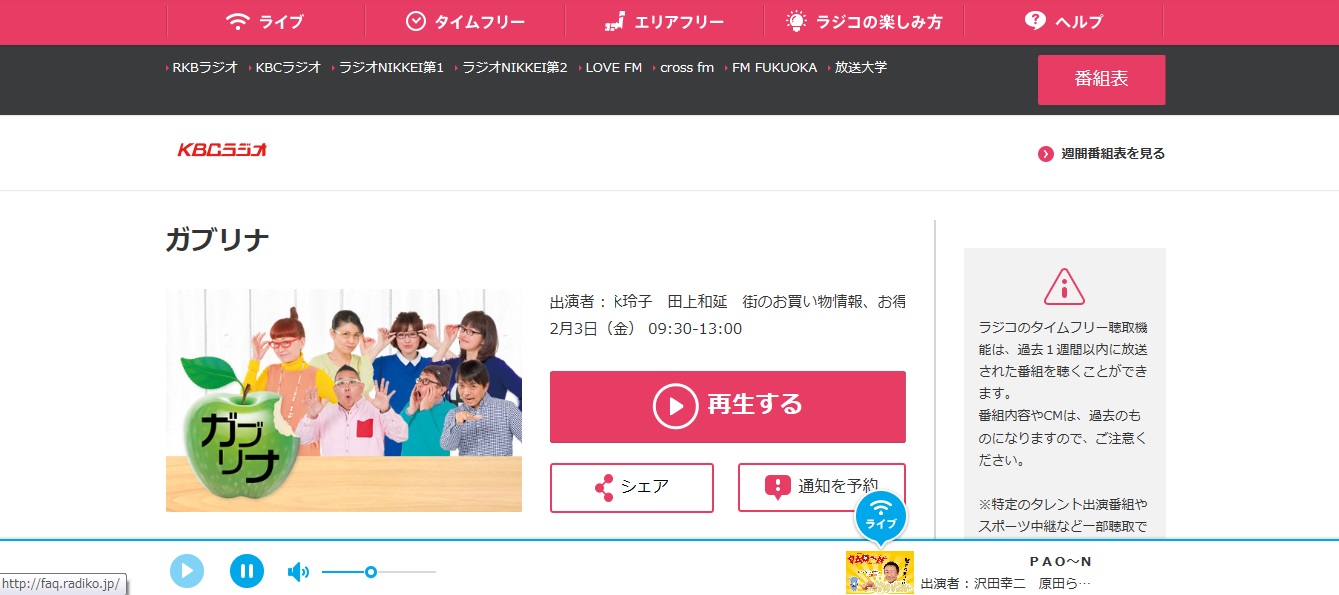Viewport: 1339px width, 595px height.
Task: Choose the FM FUKUOKA station link
Action: pyautogui.click(x=770, y=68)
